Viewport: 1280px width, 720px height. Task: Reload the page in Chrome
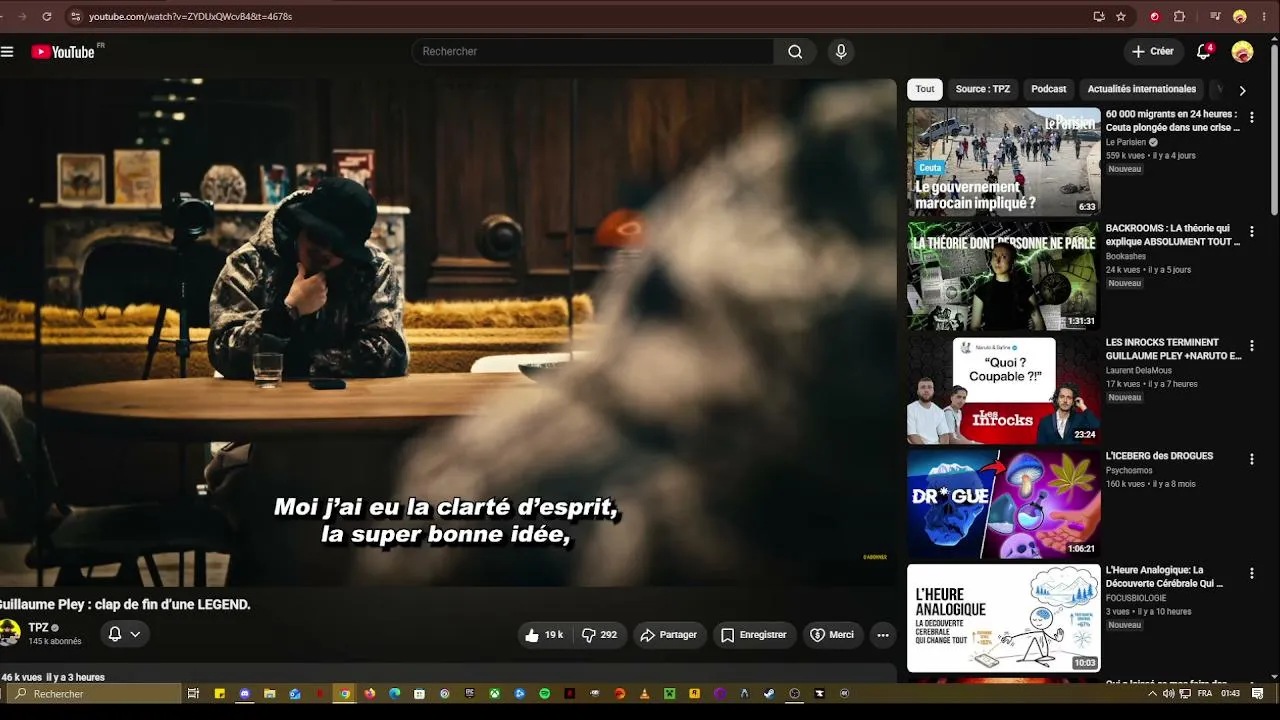pyautogui.click(x=47, y=16)
